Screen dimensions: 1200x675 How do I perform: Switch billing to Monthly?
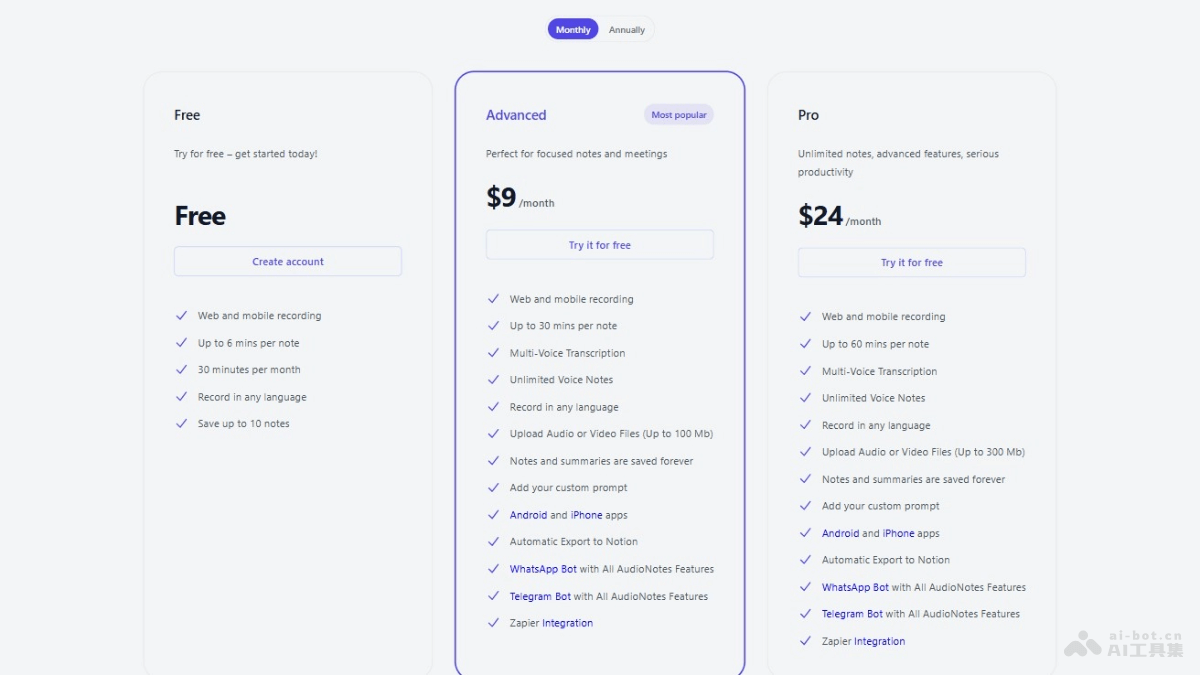[x=573, y=30]
